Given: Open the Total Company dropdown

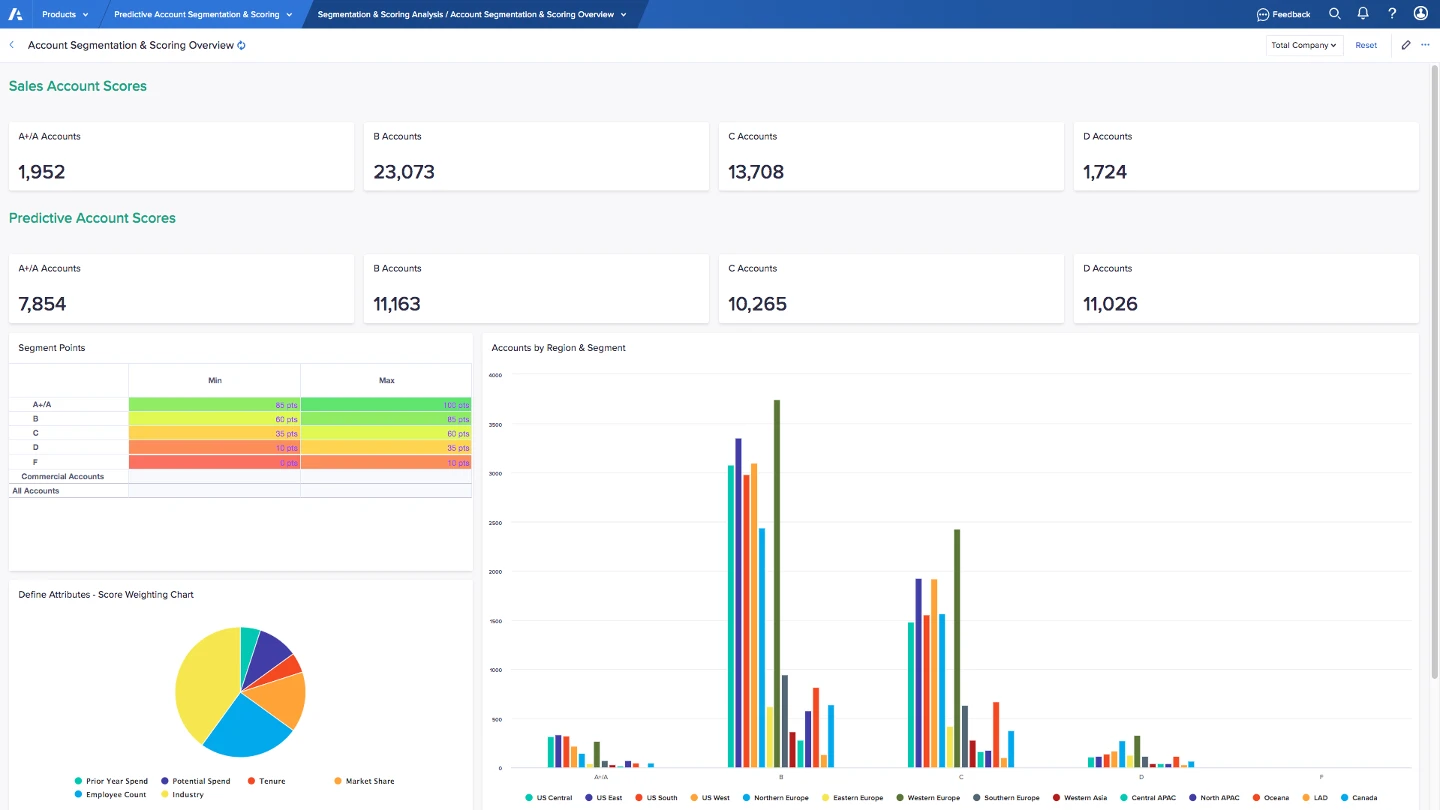Looking at the screenshot, I should (x=1304, y=45).
